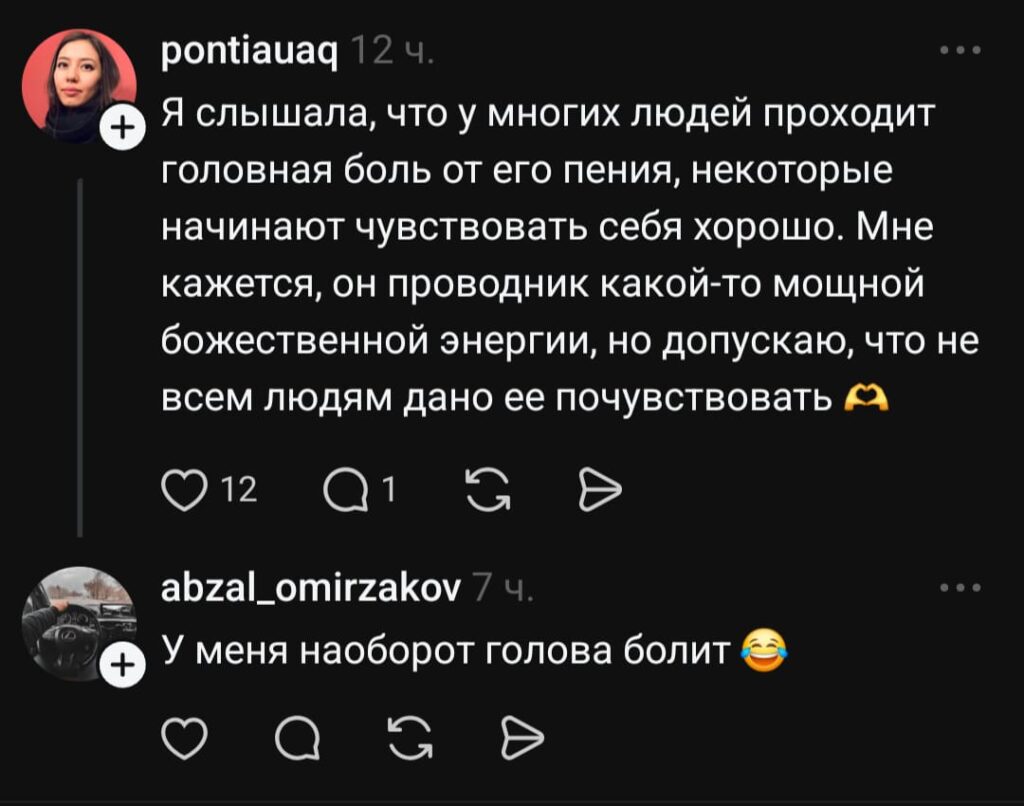This screenshot has width=1024, height=806.
Task: Follow pontiauaq using the plus badge
Action: click(118, 127)
